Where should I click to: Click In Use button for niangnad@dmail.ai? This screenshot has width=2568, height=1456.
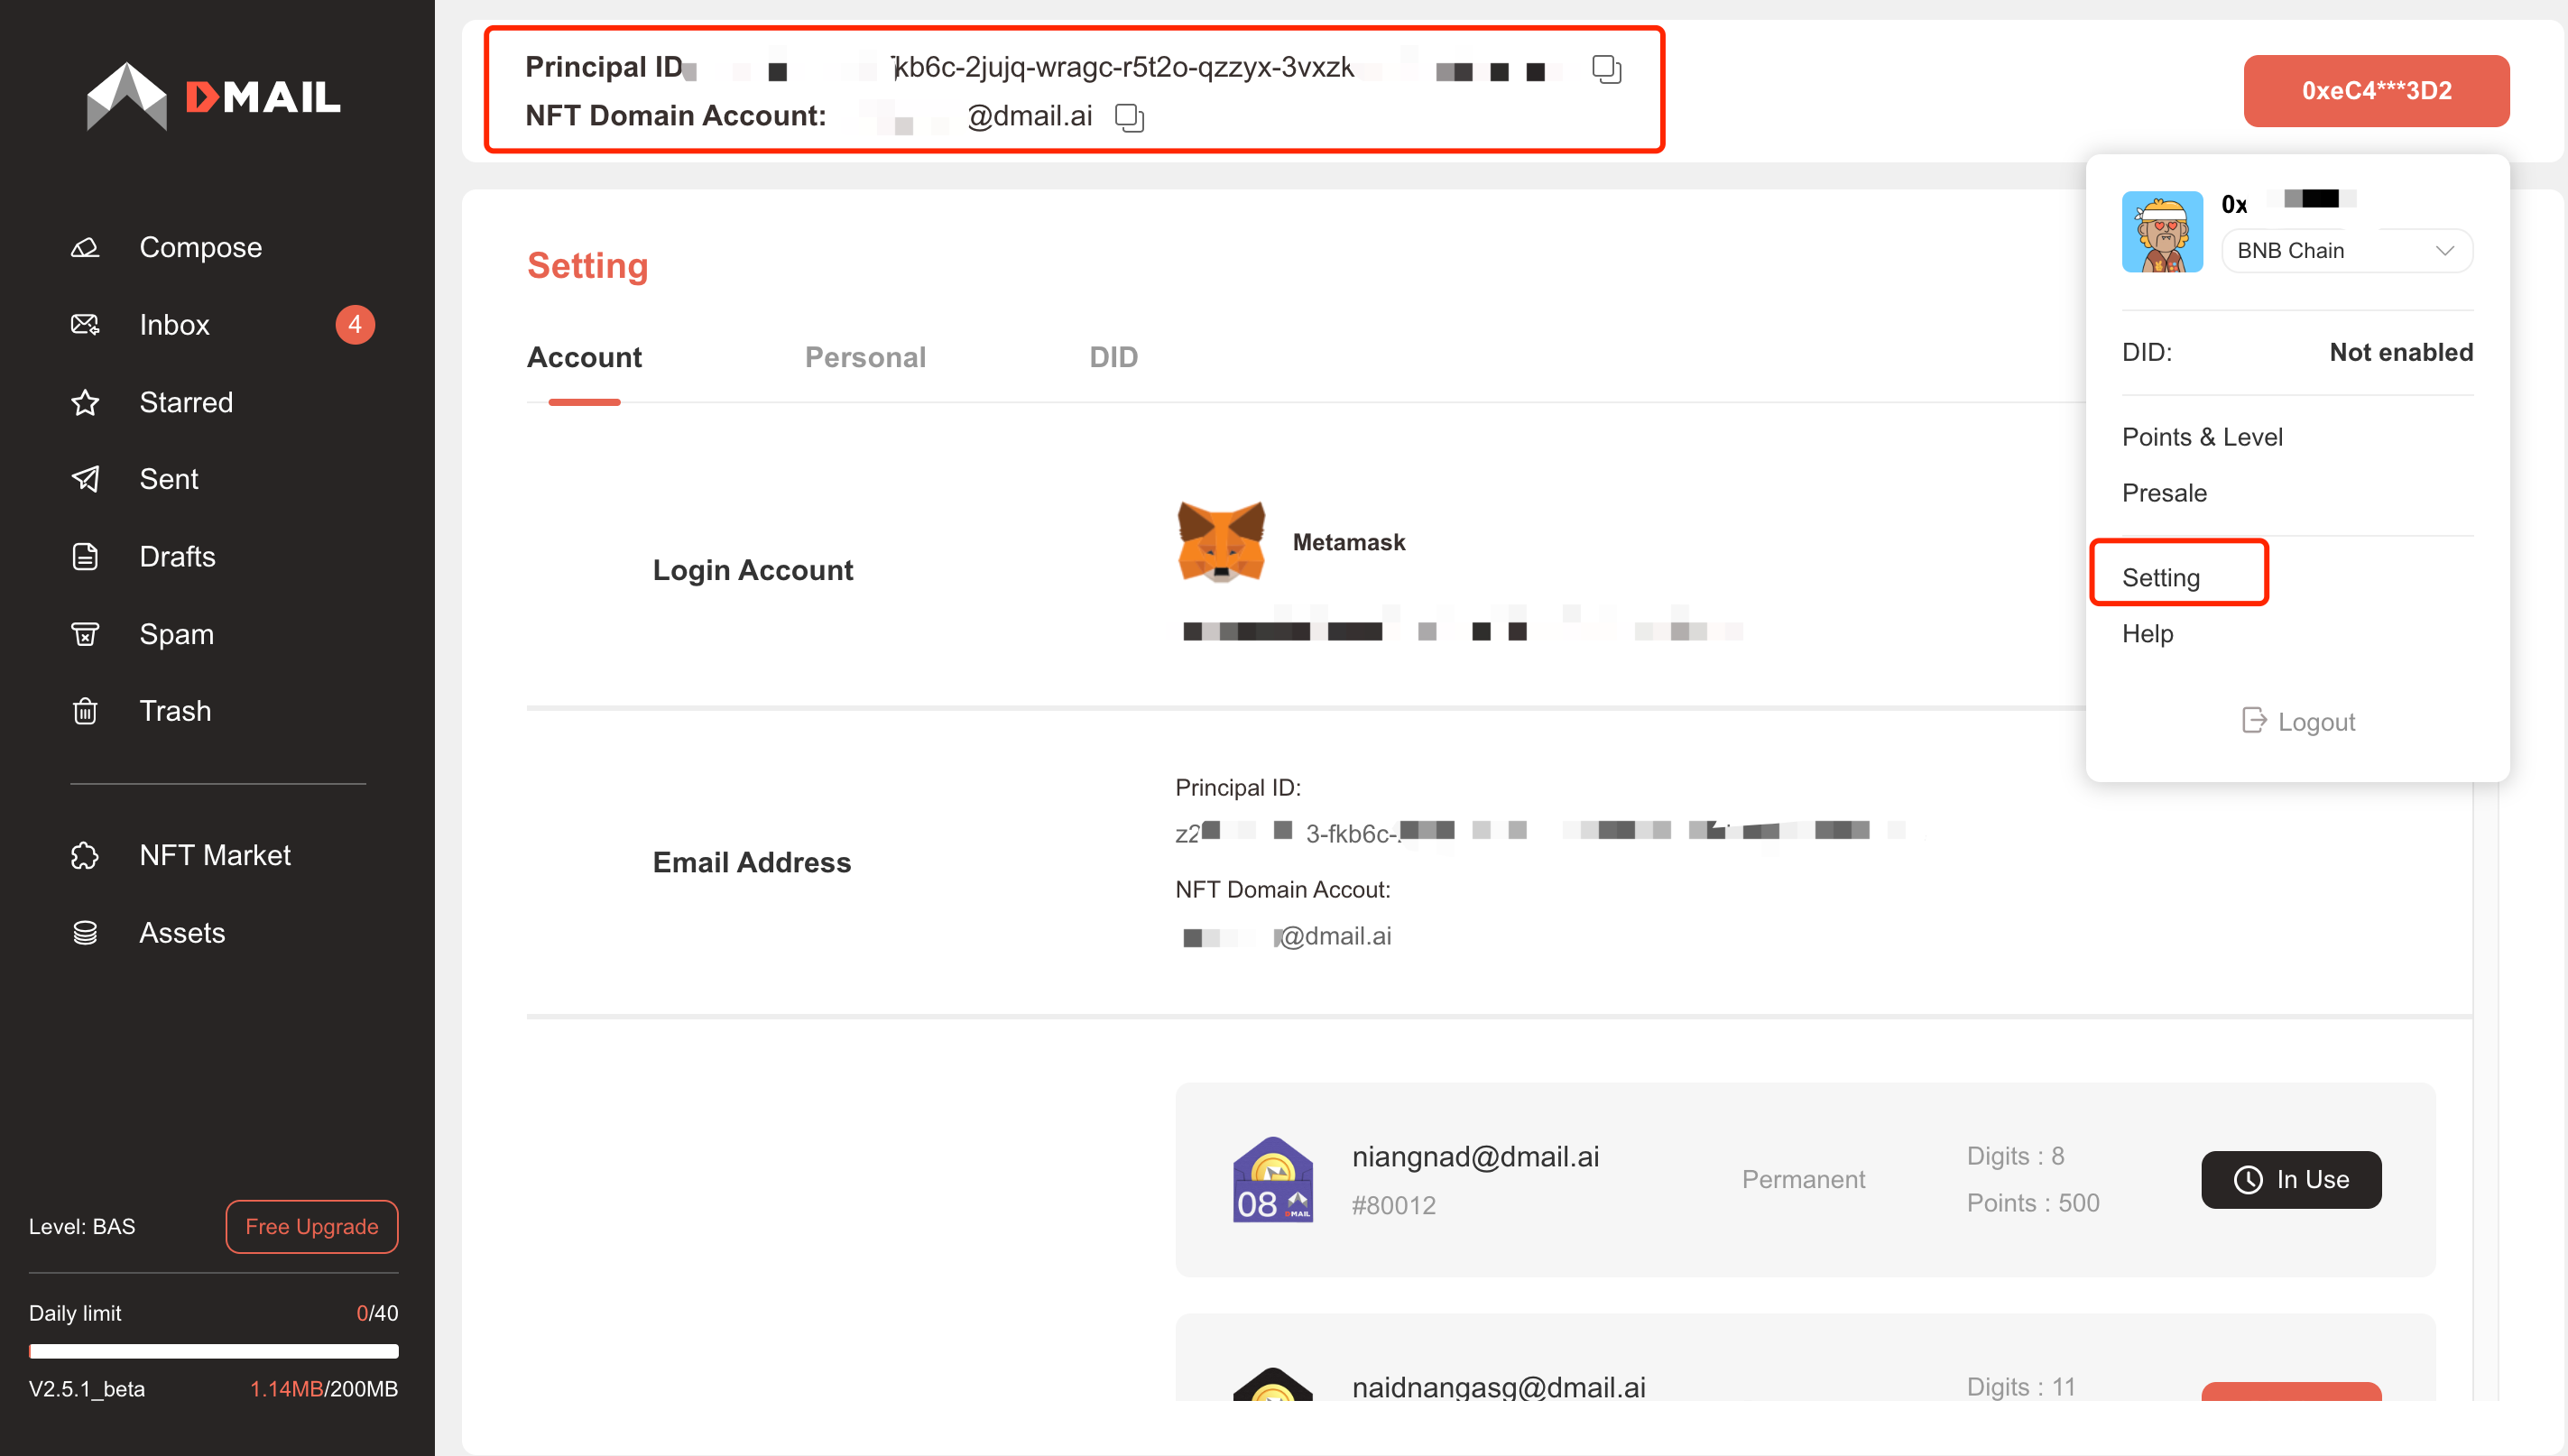coord(2290,1179)
